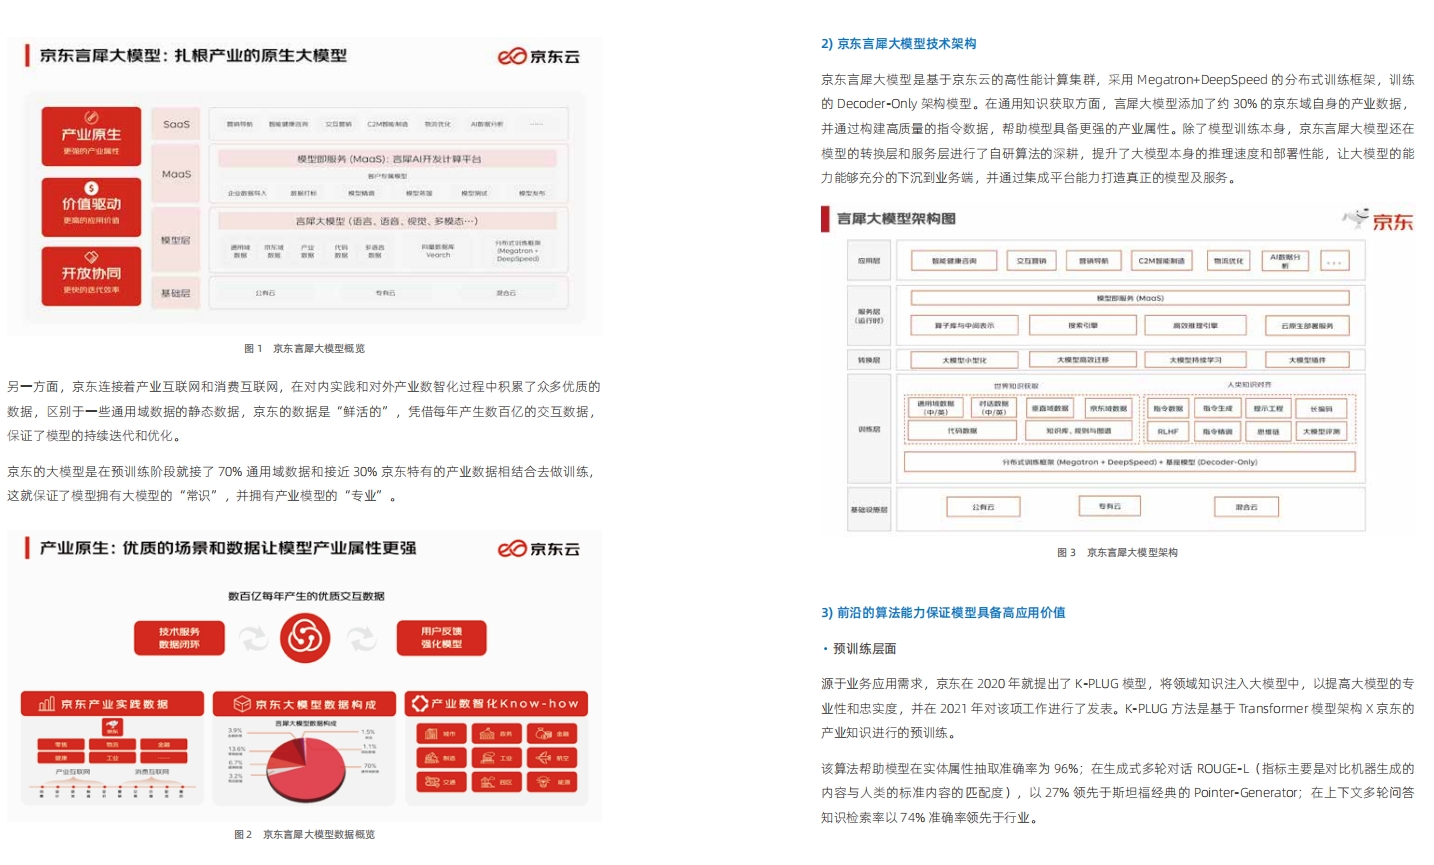Screen dimensions: 1434x865
Task: Click the 技术服务 数据闭环 red box
Action: [179, 638]
